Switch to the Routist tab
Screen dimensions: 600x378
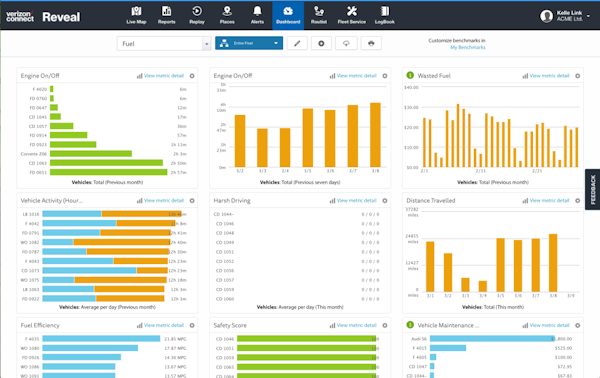319,15
